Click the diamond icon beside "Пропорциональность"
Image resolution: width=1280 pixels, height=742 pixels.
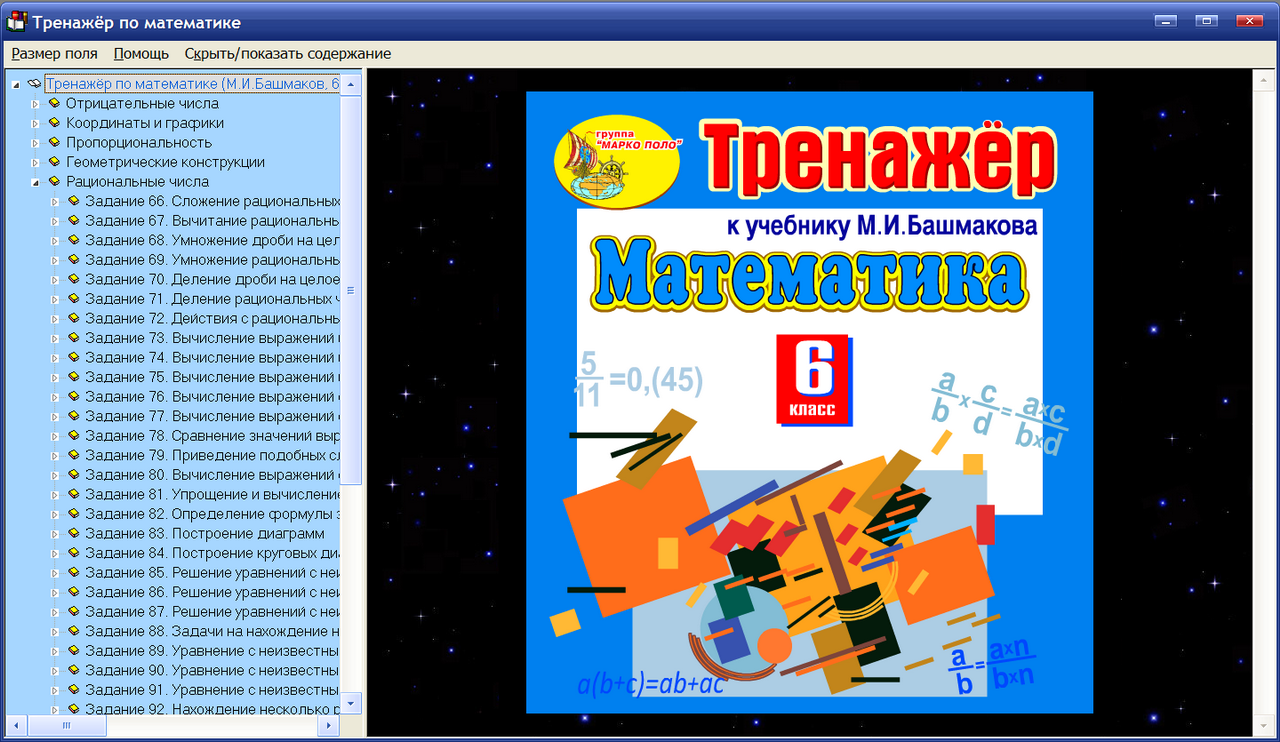[x=53, y=142]
